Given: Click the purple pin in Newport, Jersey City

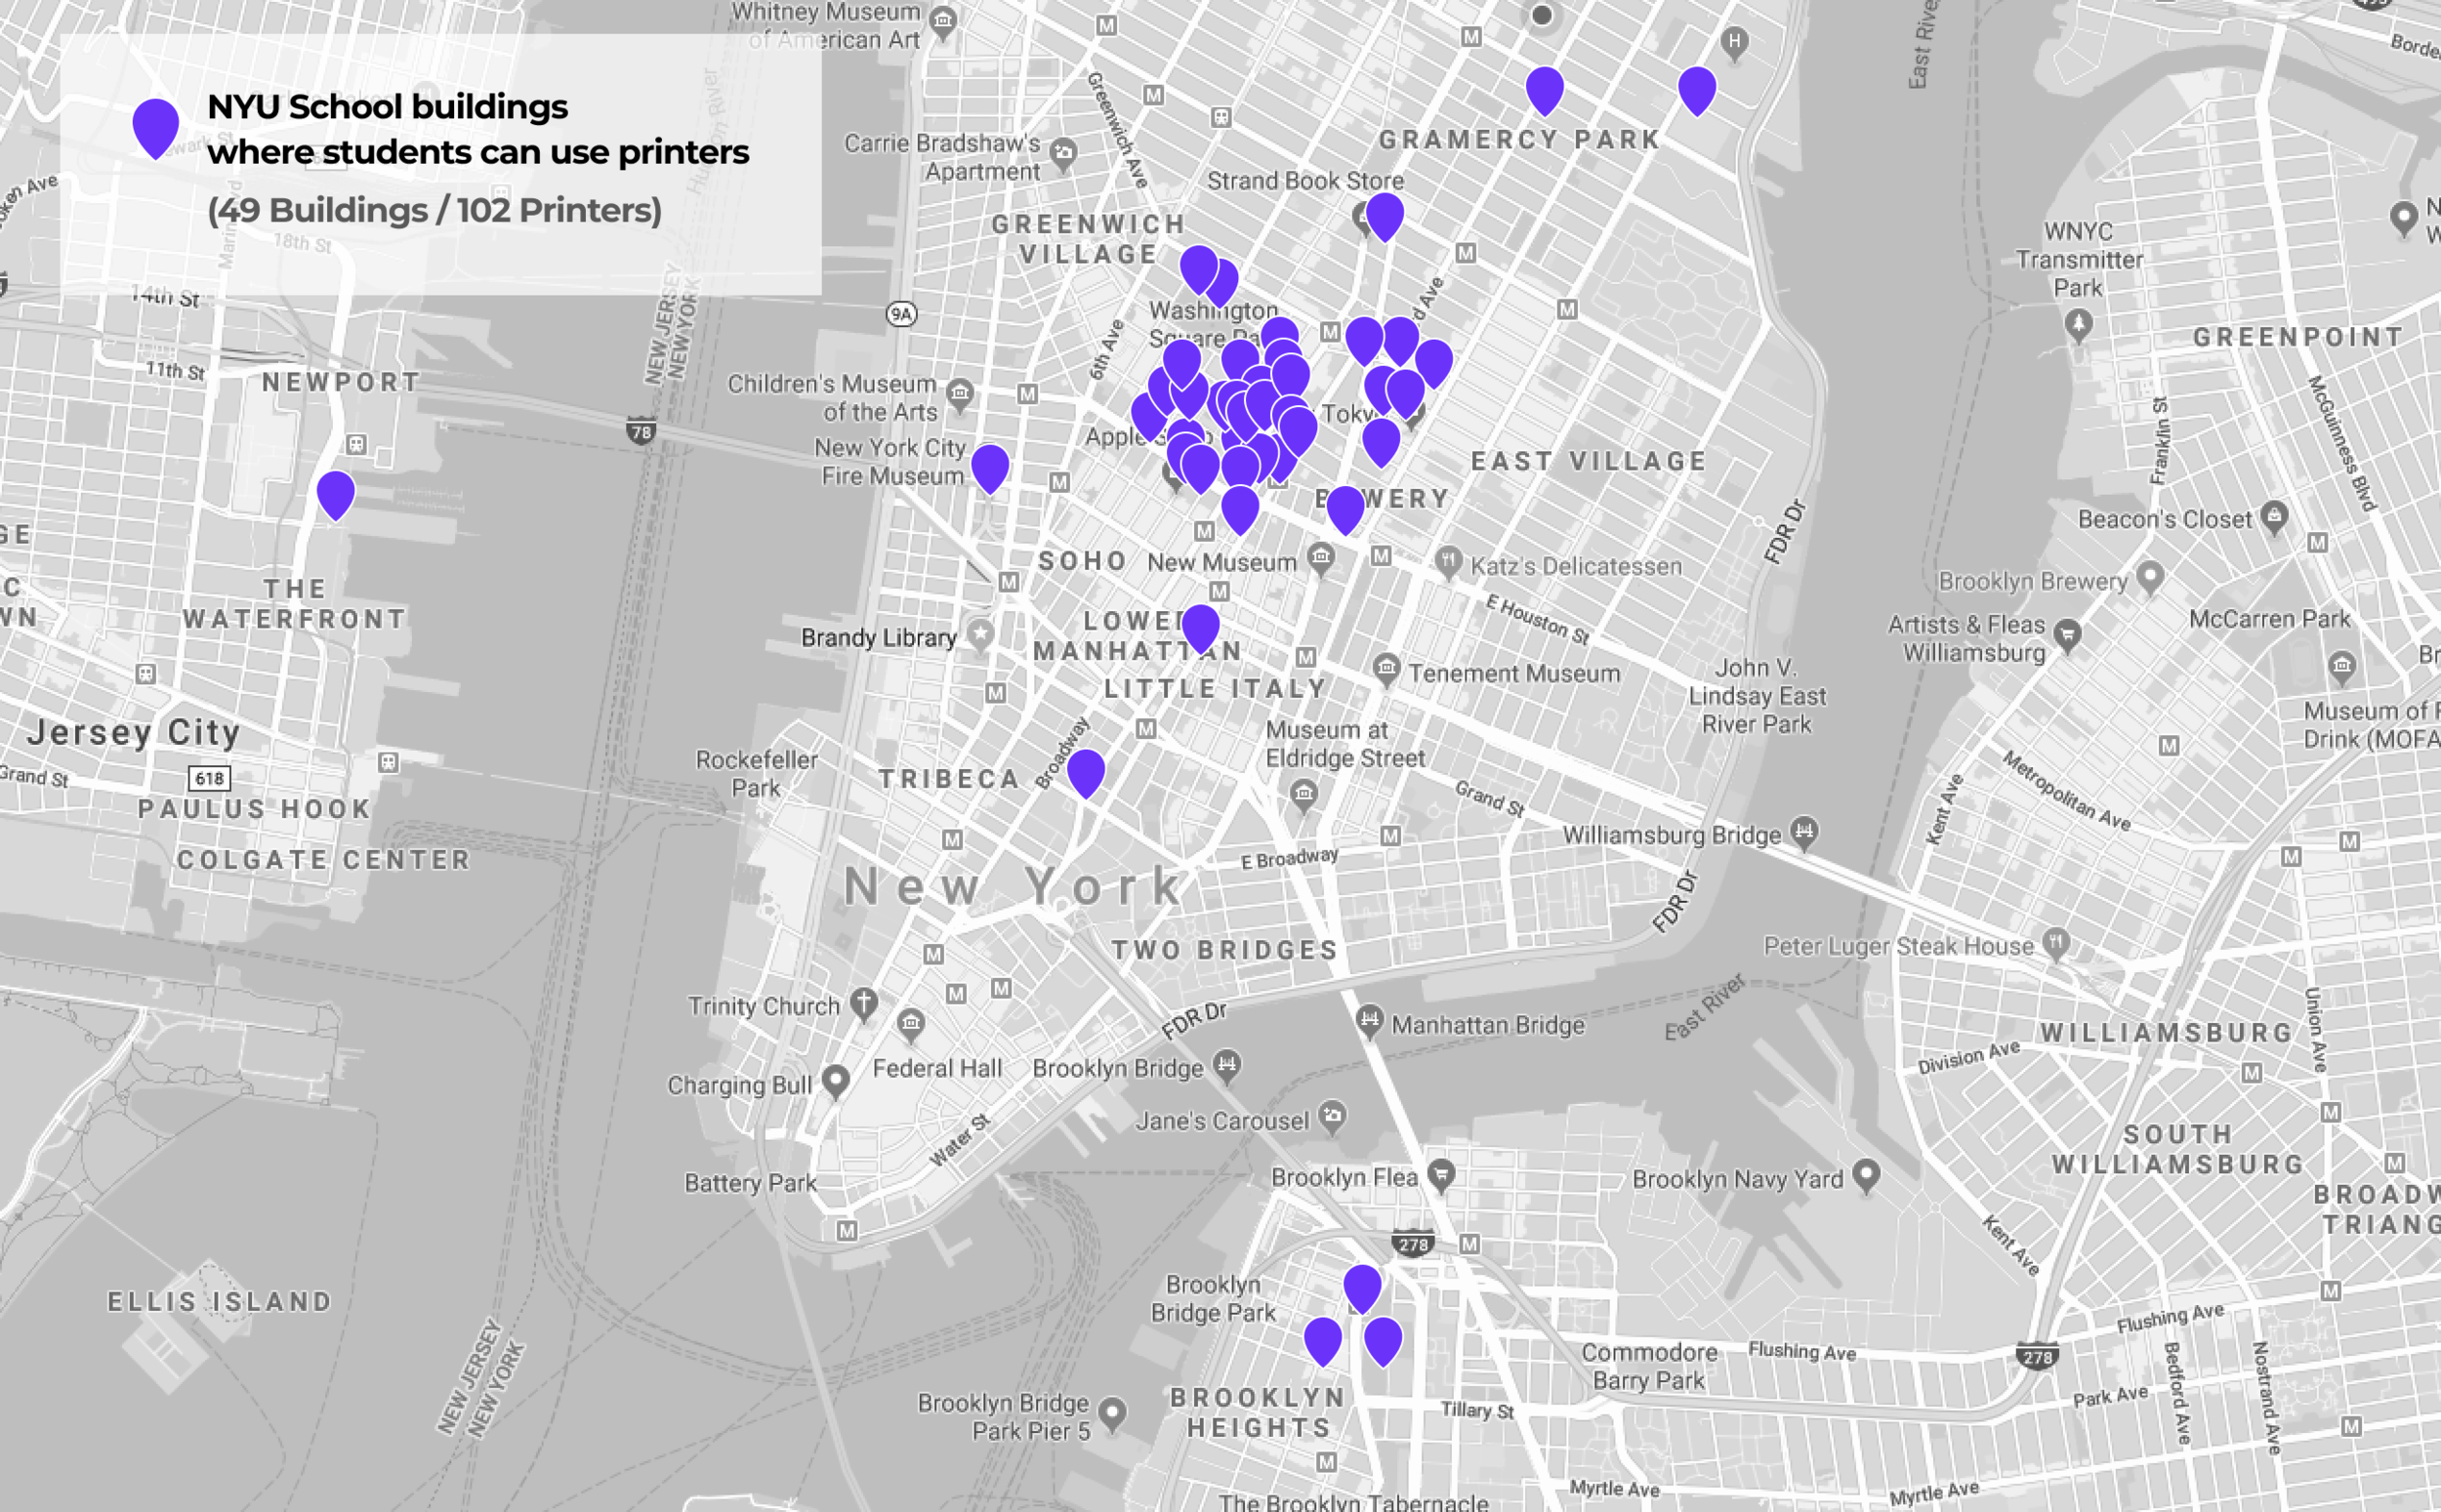Looking at the screenshot, I should [x=336, y=493].
